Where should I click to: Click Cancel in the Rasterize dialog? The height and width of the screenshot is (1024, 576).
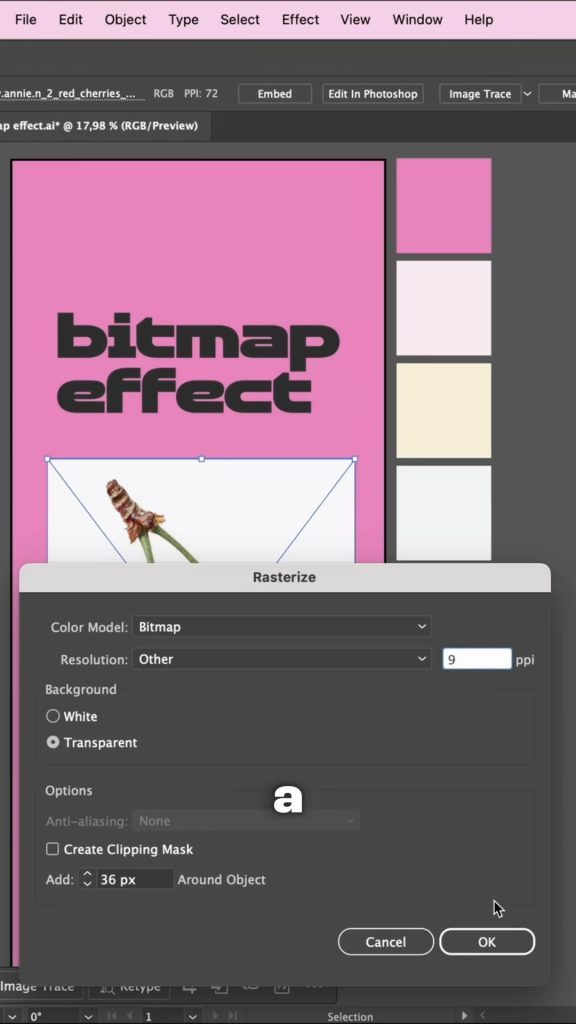pyautogui.click(x=386, y=942)
